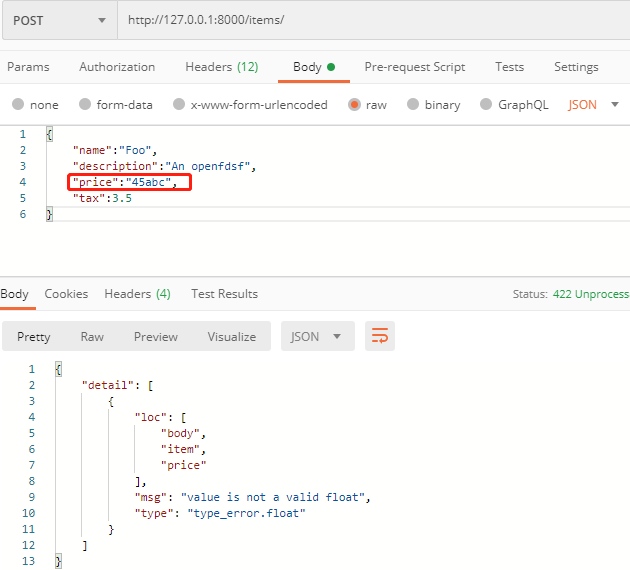Open the Authorization tab
The height and width of the screenshot is (570, 630).
click(117, 67)
